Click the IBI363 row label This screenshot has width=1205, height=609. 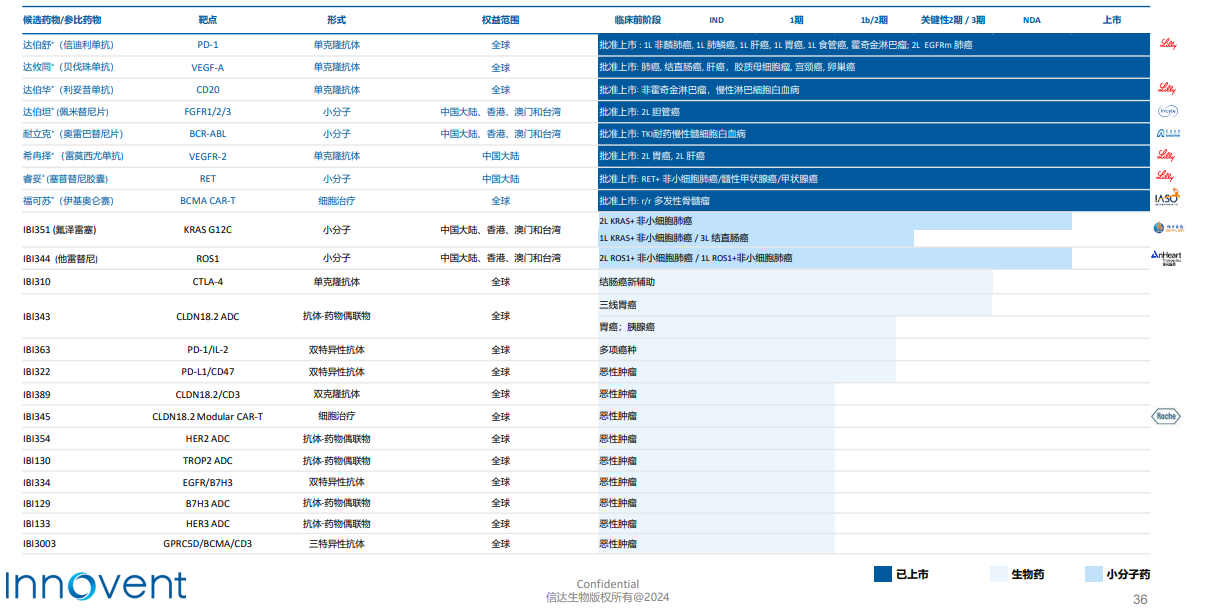click(36, 350)
